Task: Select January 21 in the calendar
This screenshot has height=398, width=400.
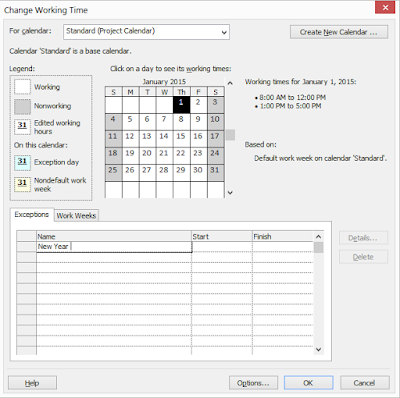Action: point(164,156)
